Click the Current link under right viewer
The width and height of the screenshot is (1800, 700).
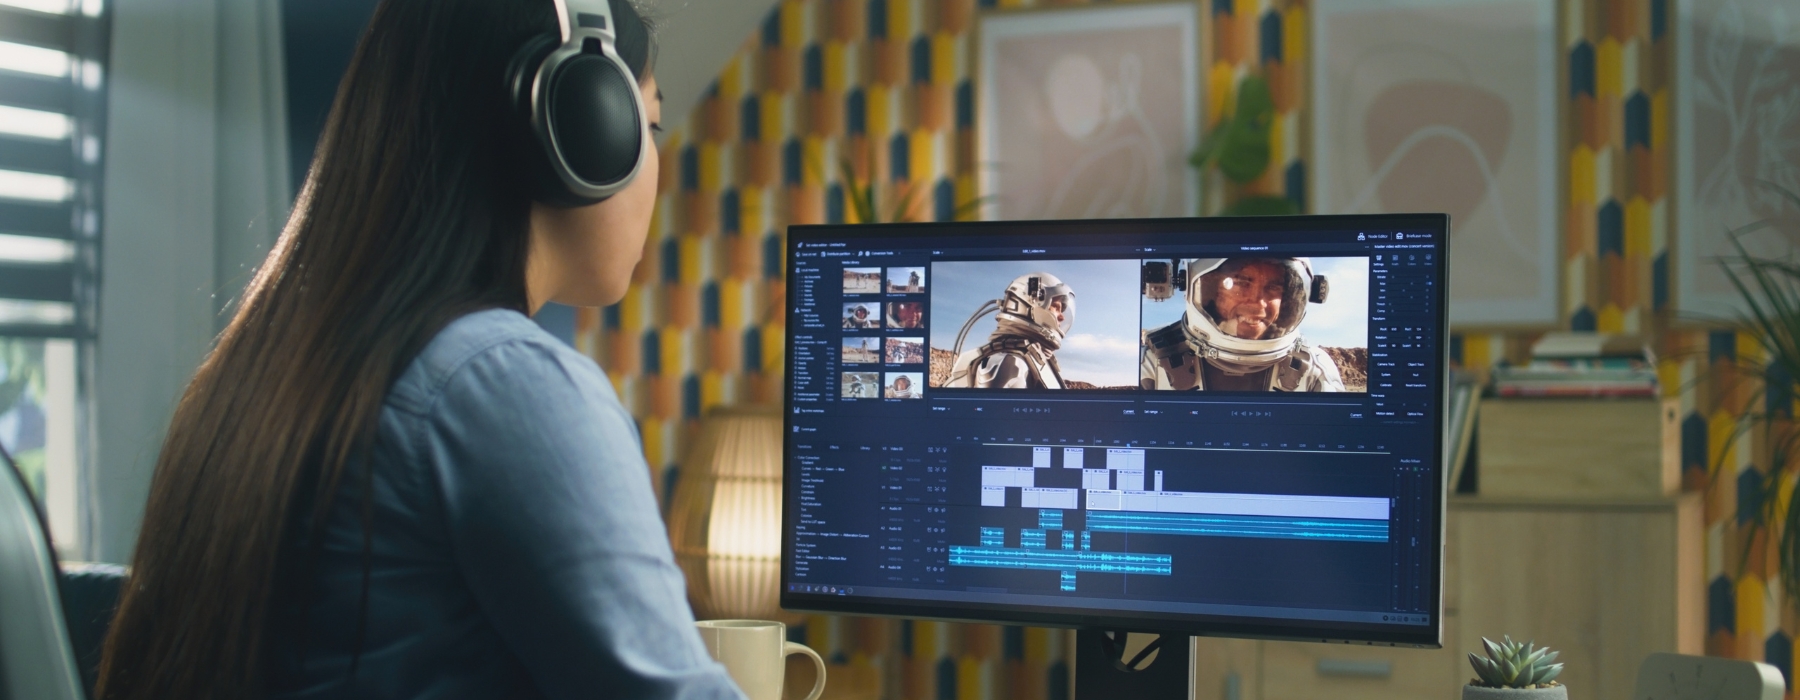pyautogui.click(x=1356, y=415)
